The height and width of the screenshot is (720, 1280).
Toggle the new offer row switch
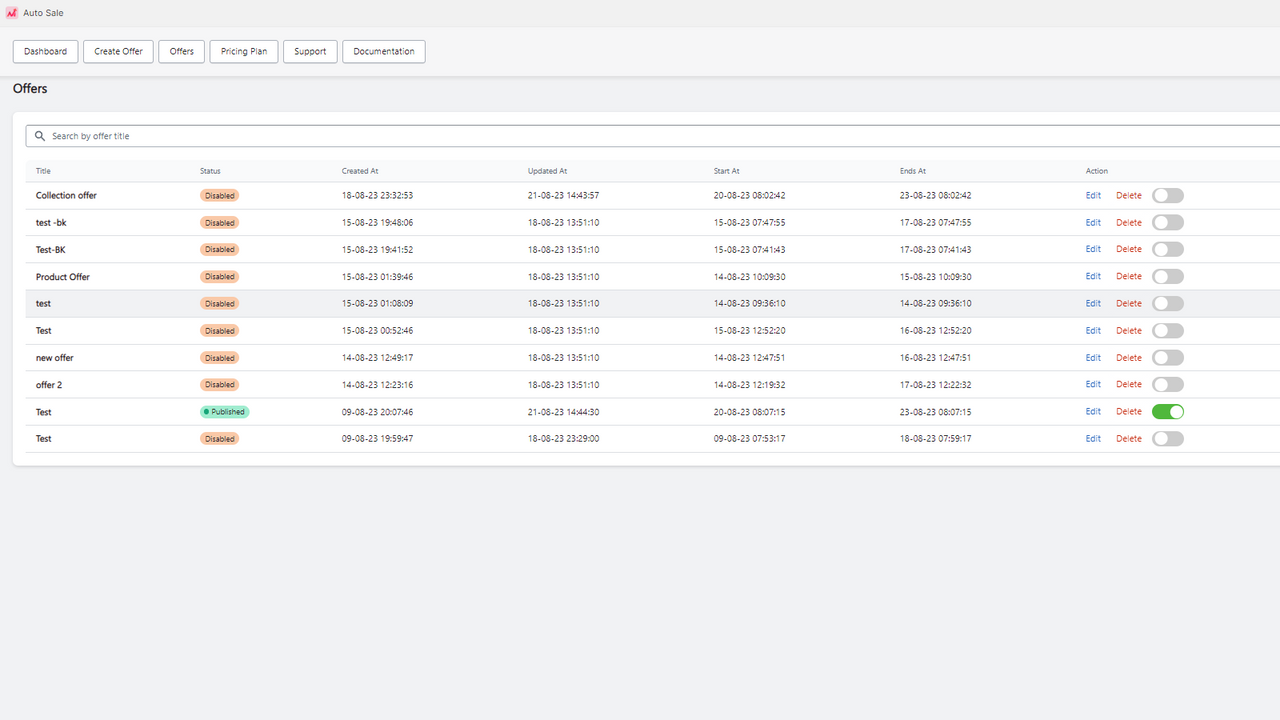click(x=1167, y=358)
